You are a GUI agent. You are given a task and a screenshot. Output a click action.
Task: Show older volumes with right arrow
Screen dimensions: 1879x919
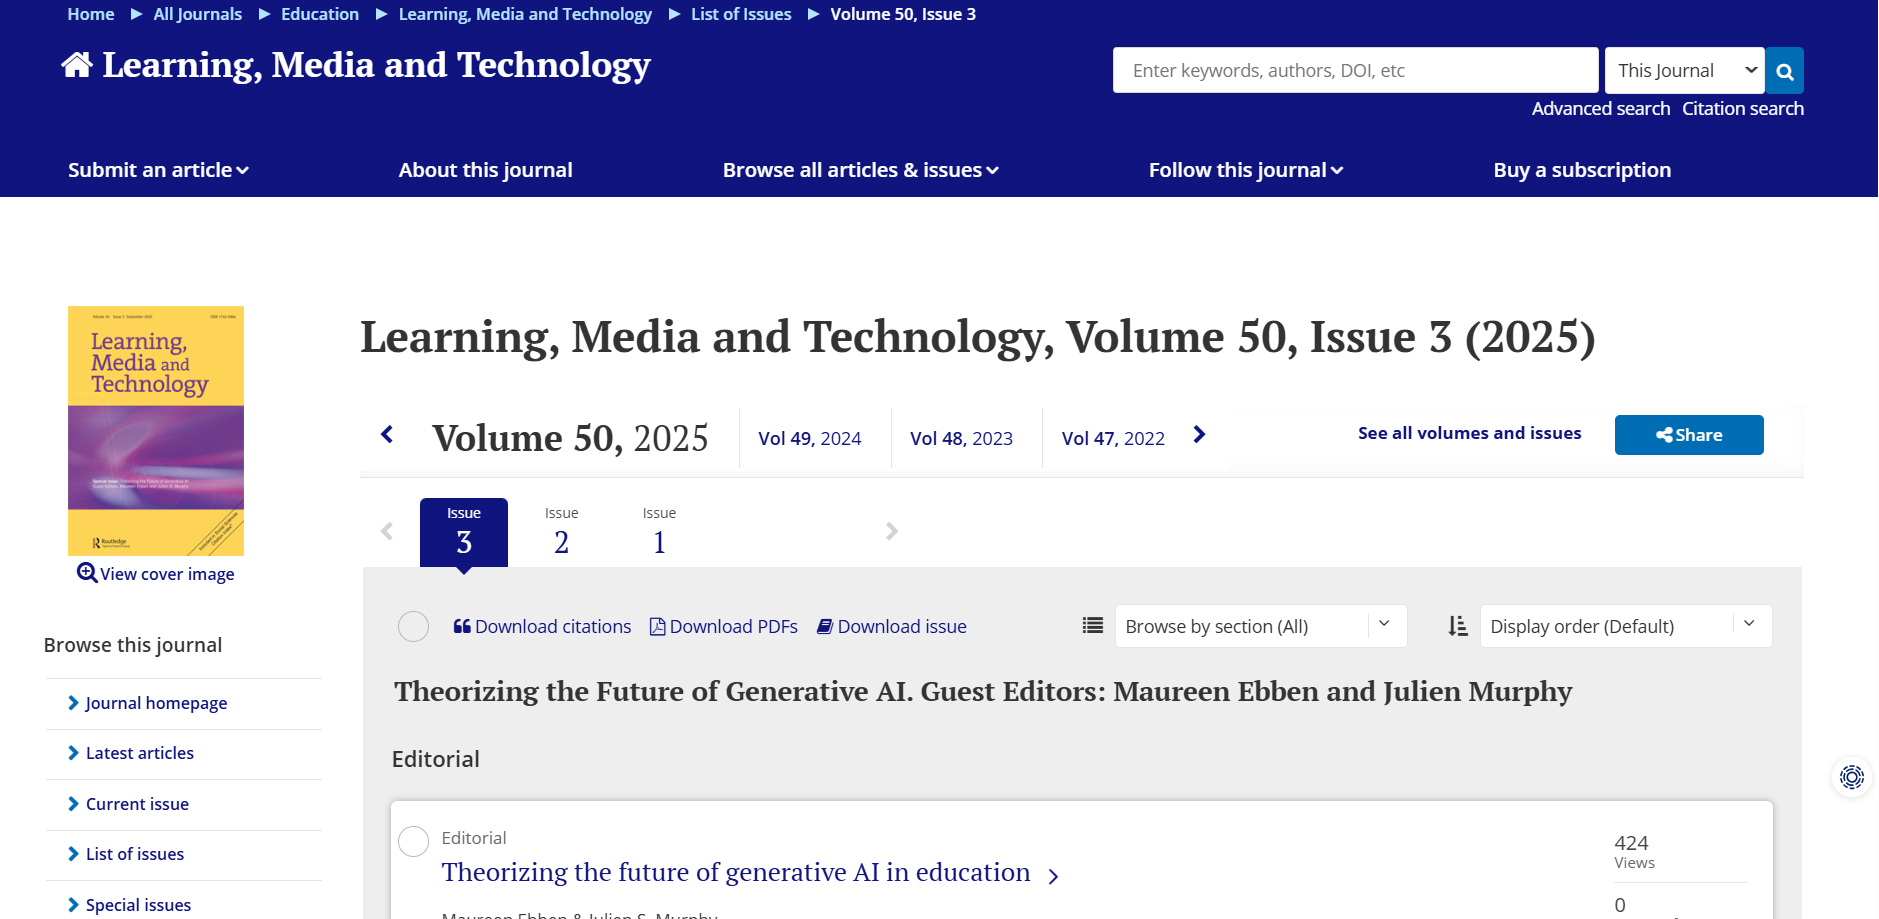tap(1199, 434)
